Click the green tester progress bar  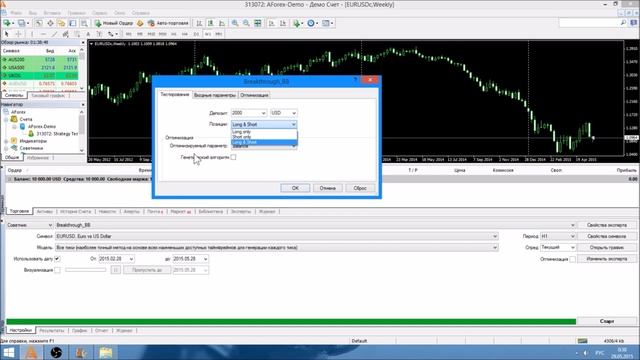291,322
